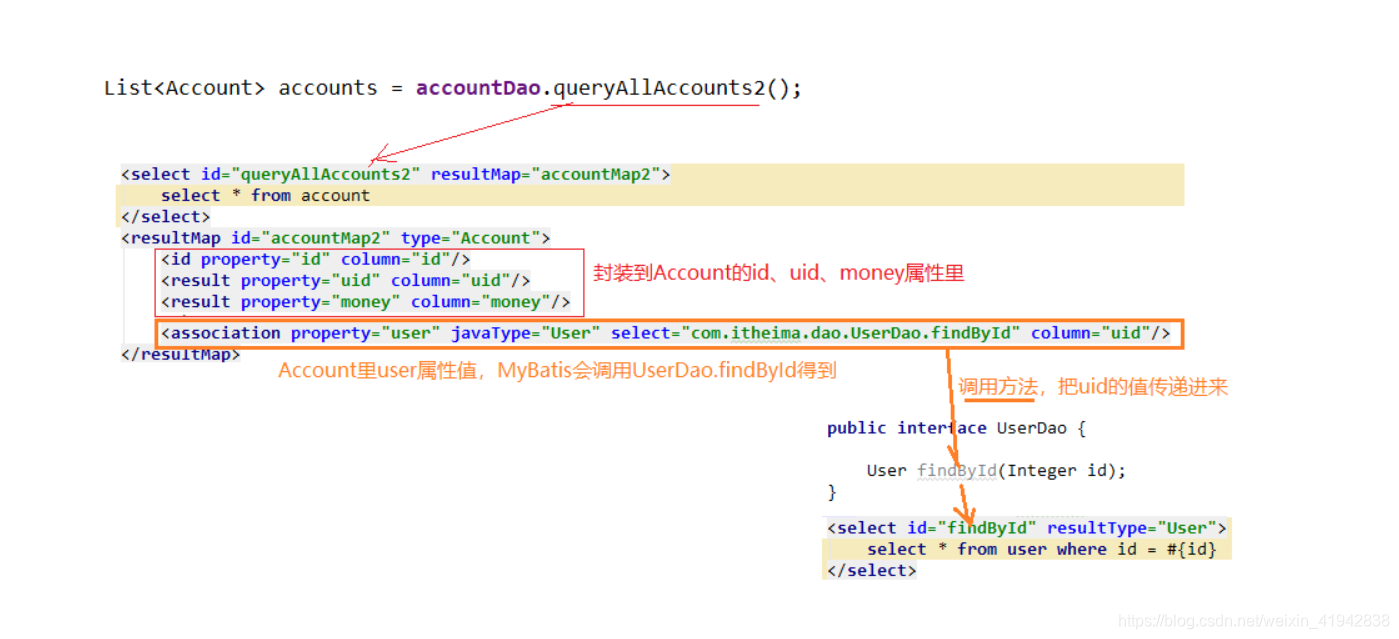Screen dimensions: 1399x639
Task: Click the result line for property "uid"
Action: [346, 280]
